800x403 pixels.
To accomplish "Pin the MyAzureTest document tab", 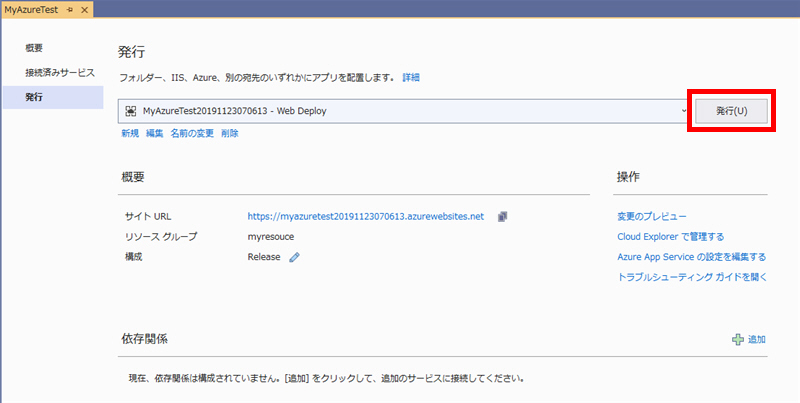I will pos(70,10).
